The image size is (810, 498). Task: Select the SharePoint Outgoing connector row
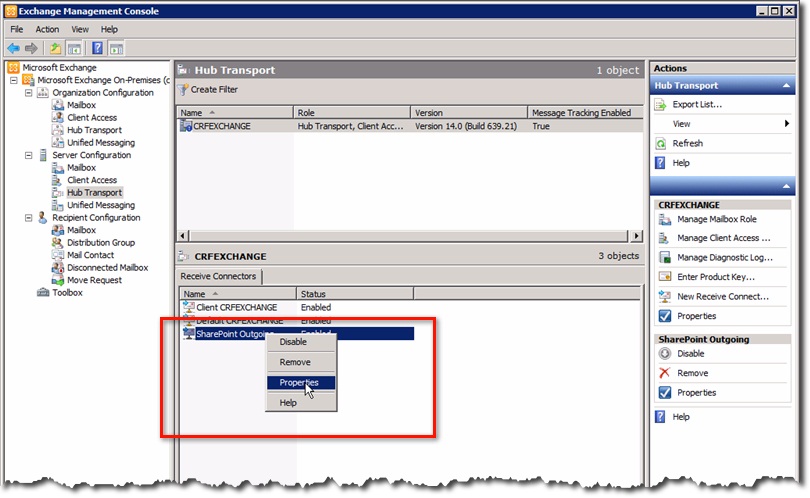298,334
